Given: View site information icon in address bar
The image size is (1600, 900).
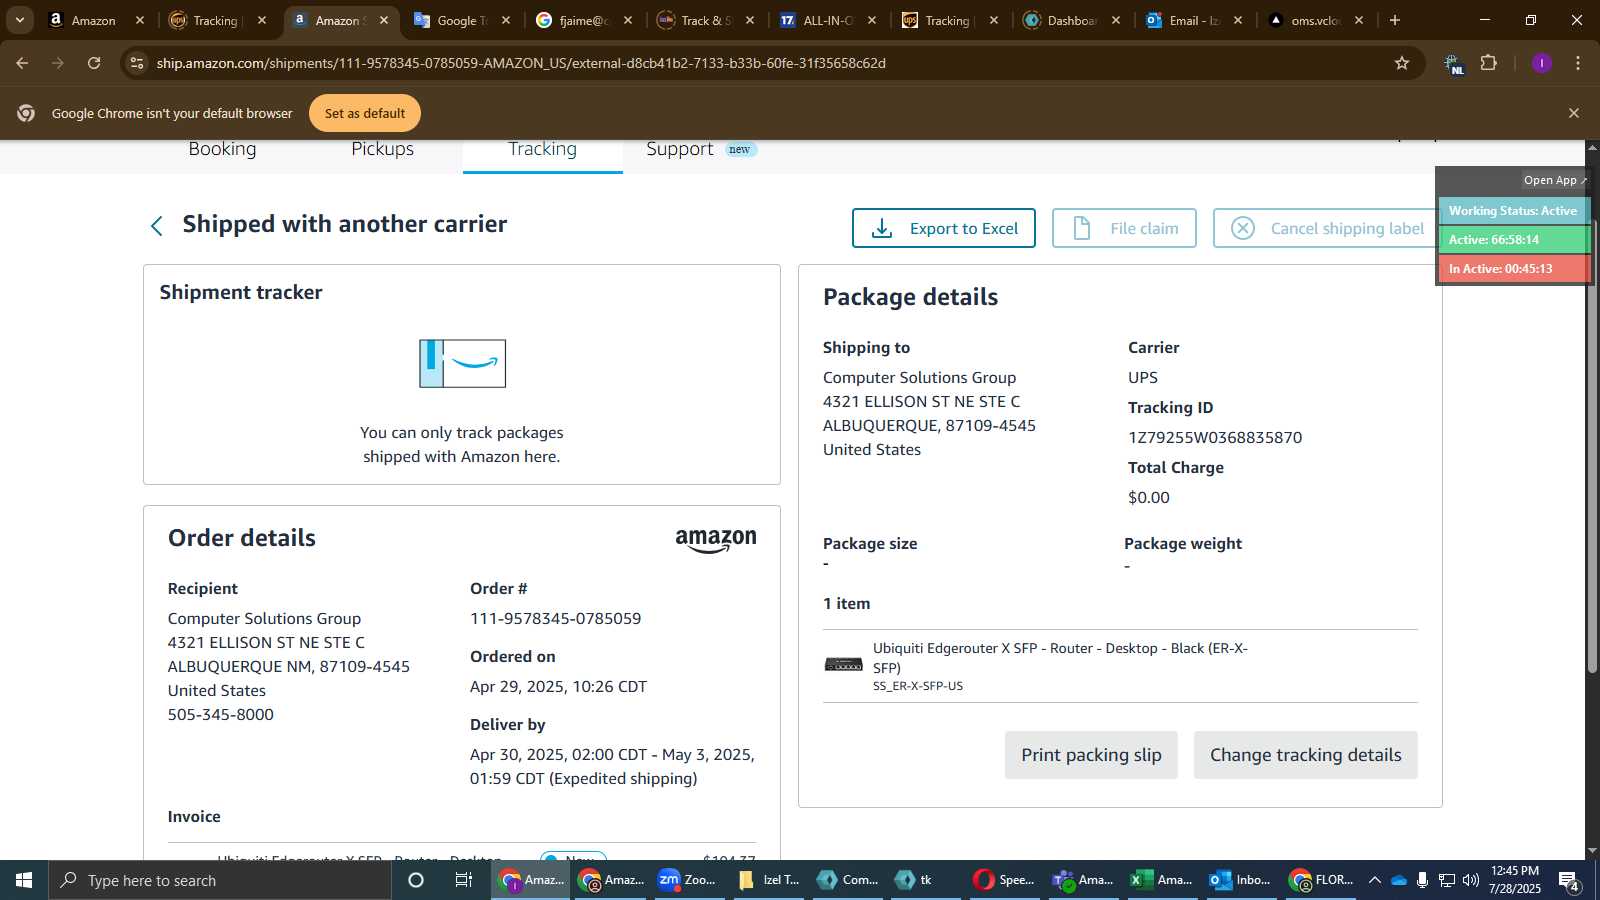Looking at the screenshot, I should 138,63.
